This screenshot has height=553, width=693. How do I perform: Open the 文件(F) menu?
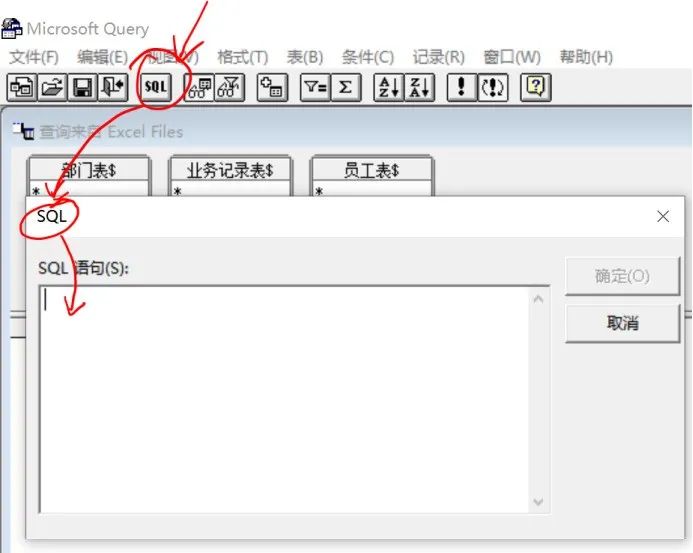coord(34,57)
